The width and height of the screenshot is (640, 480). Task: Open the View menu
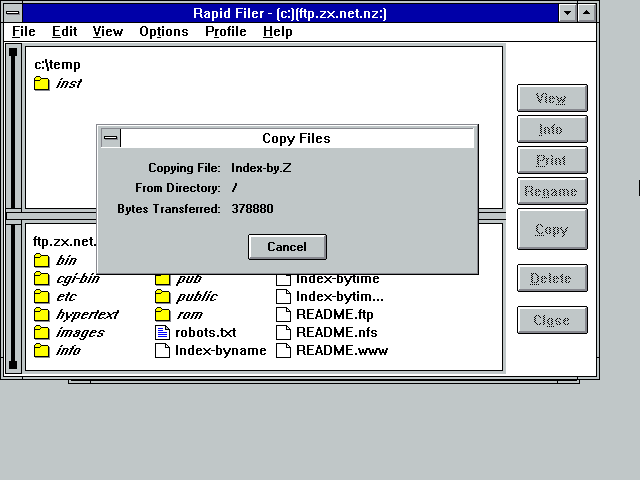(x=108, y=31)
